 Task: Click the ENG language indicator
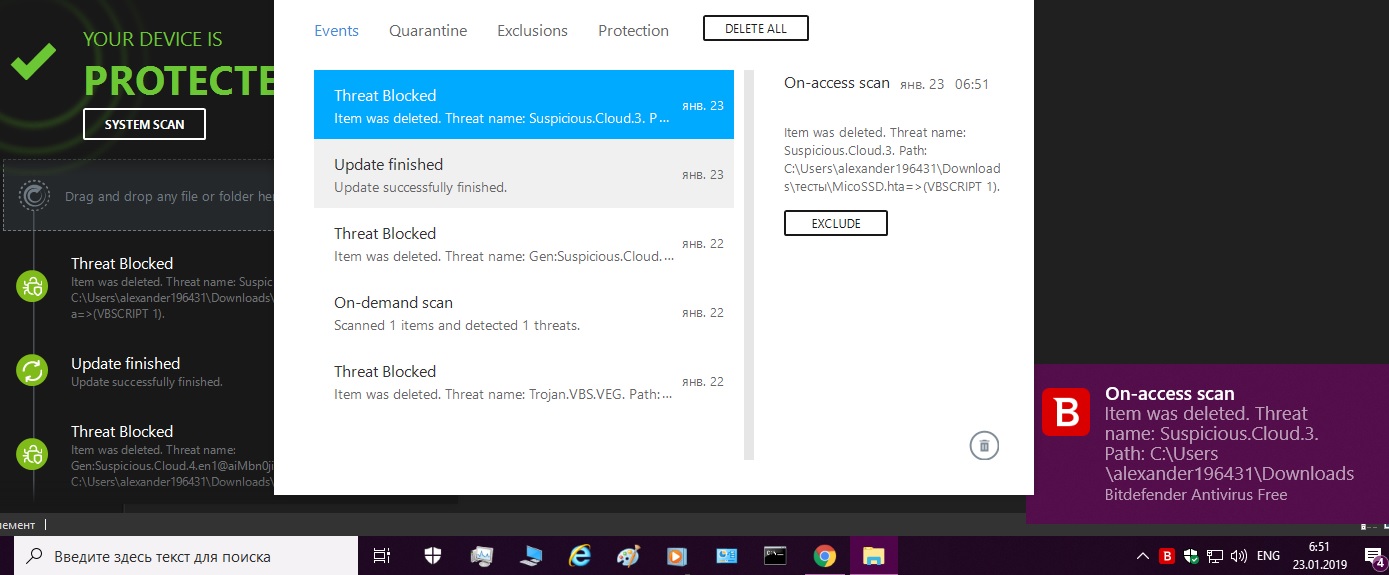click(1268, 556)
